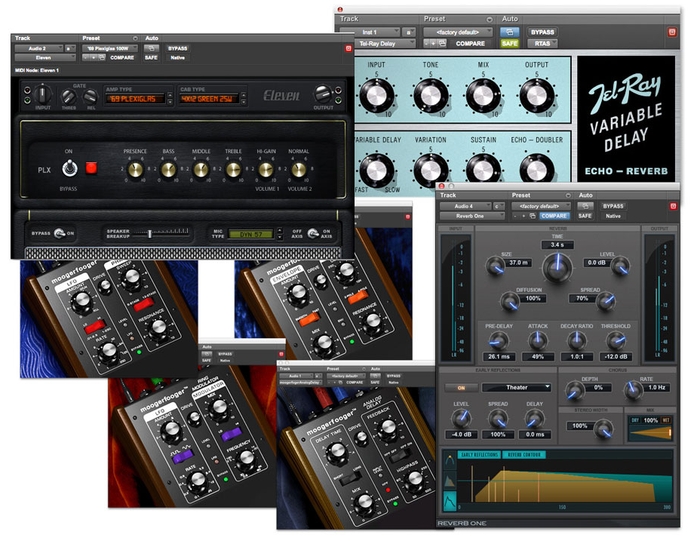Click COMPARE in the Eleven window
The image size is (700, 541).
(122, 58)
